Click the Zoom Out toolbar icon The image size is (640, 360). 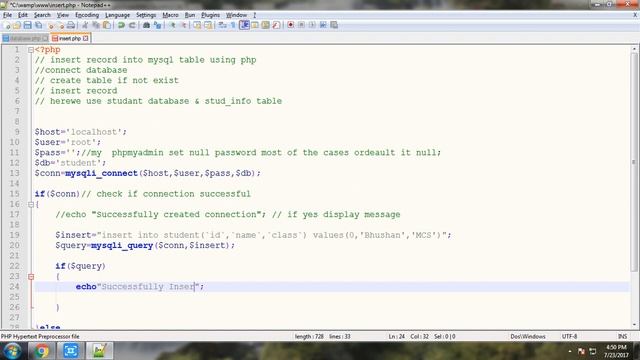pos(183,25)
